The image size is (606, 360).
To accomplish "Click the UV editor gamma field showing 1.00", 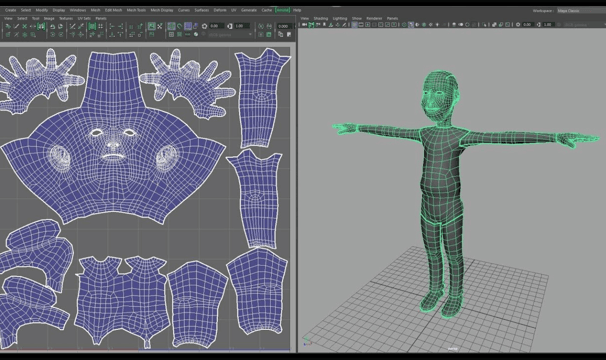I will [242, 26].
